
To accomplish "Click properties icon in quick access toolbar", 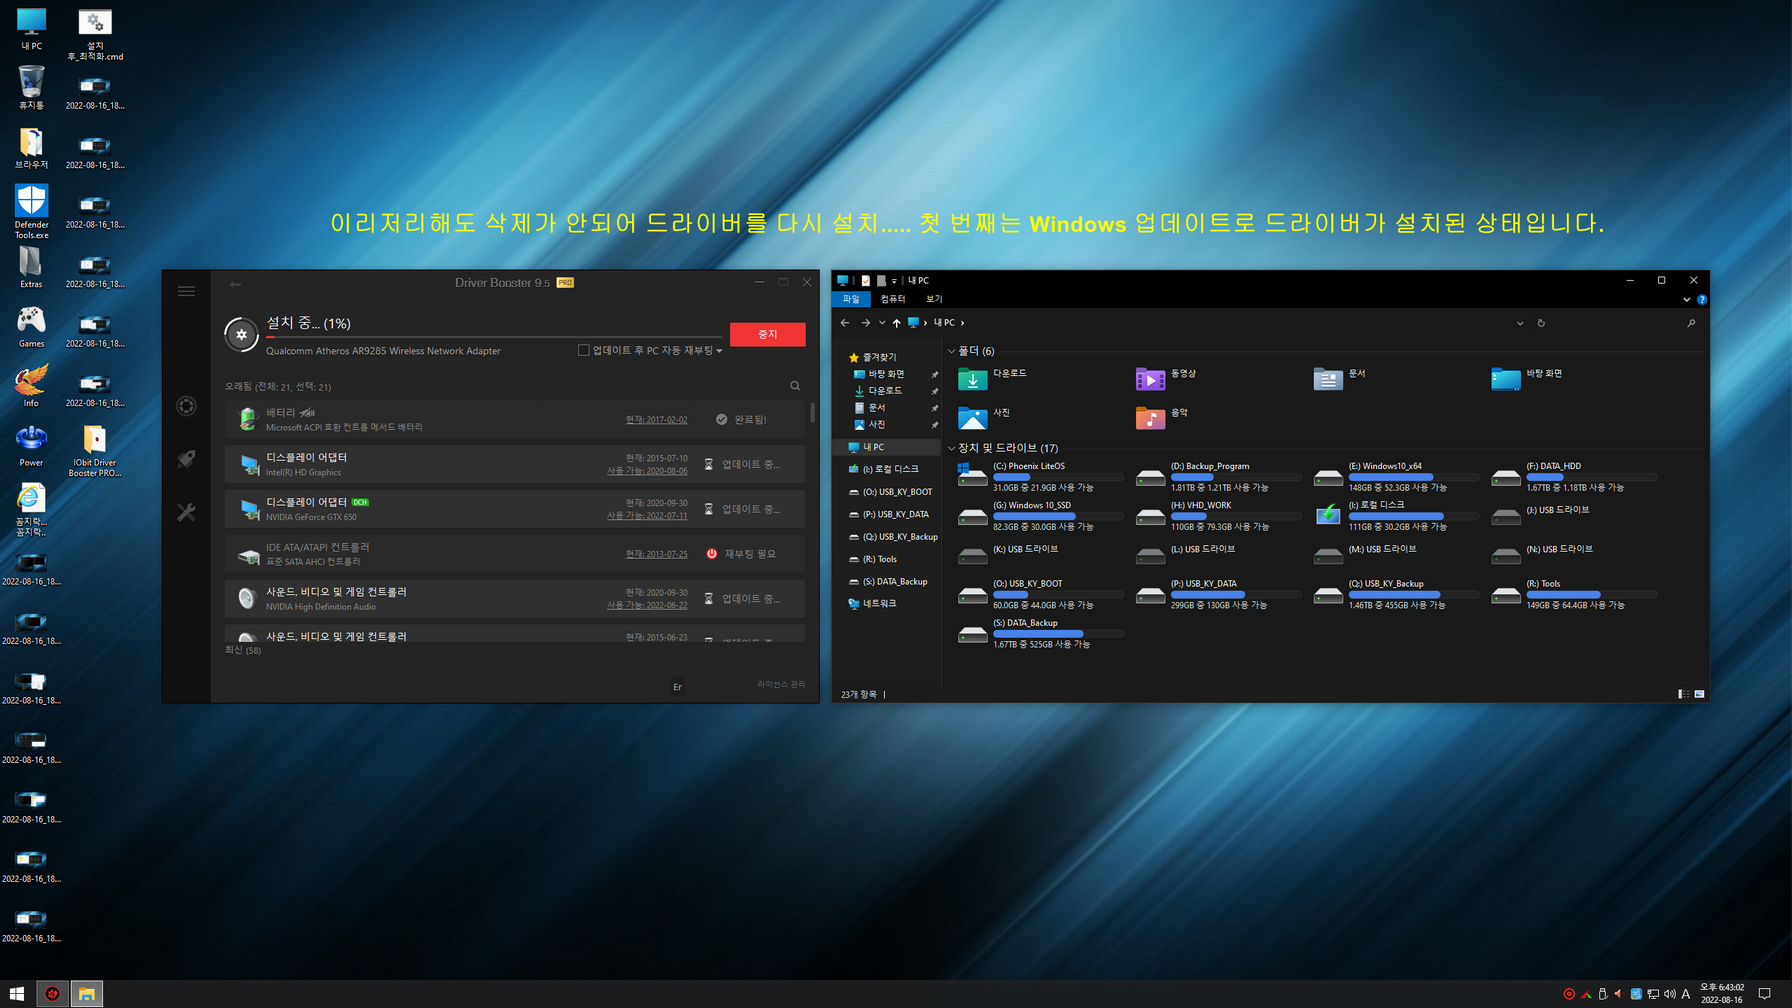I will tap(866, 281).
